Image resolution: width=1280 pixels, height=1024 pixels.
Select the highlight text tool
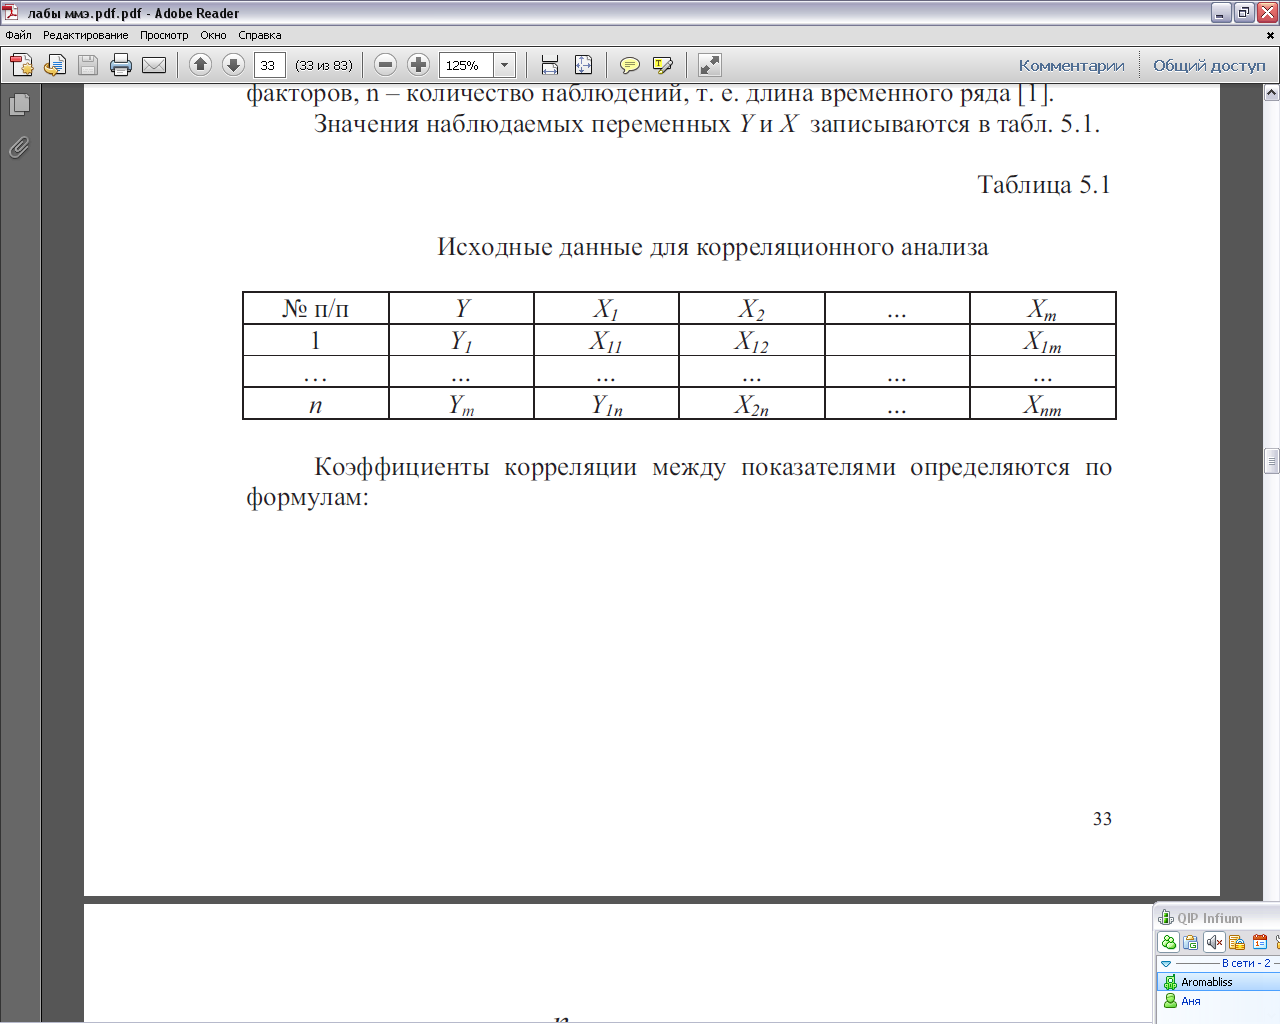click(x=662, y=65)
